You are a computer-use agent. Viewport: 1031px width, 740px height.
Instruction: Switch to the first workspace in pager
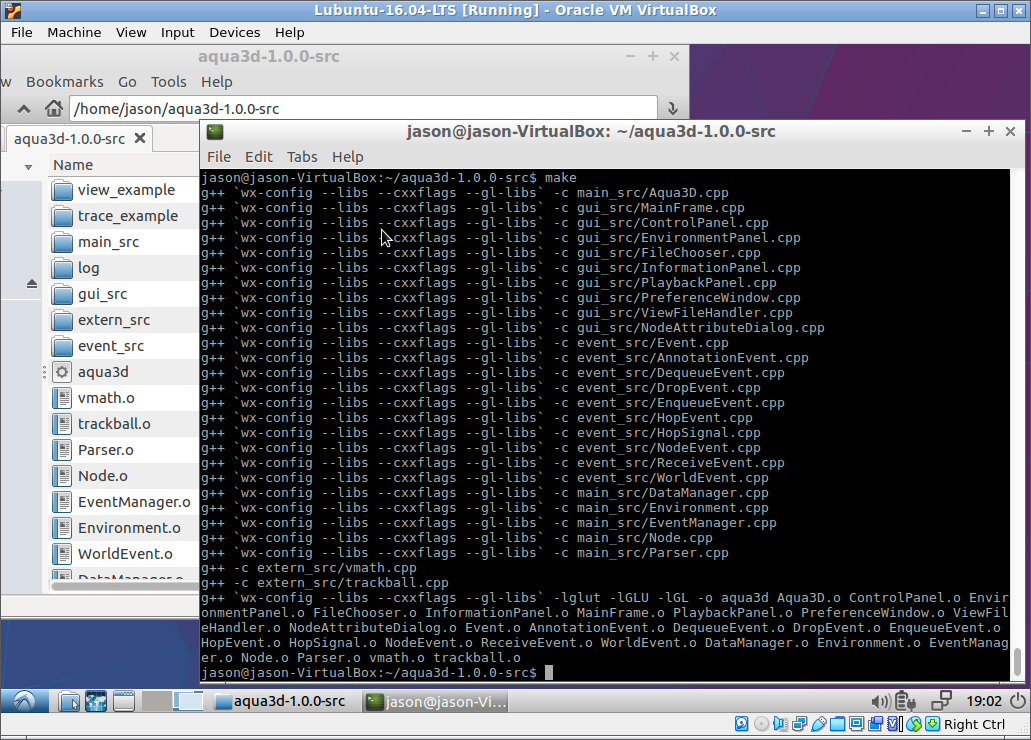156,701
